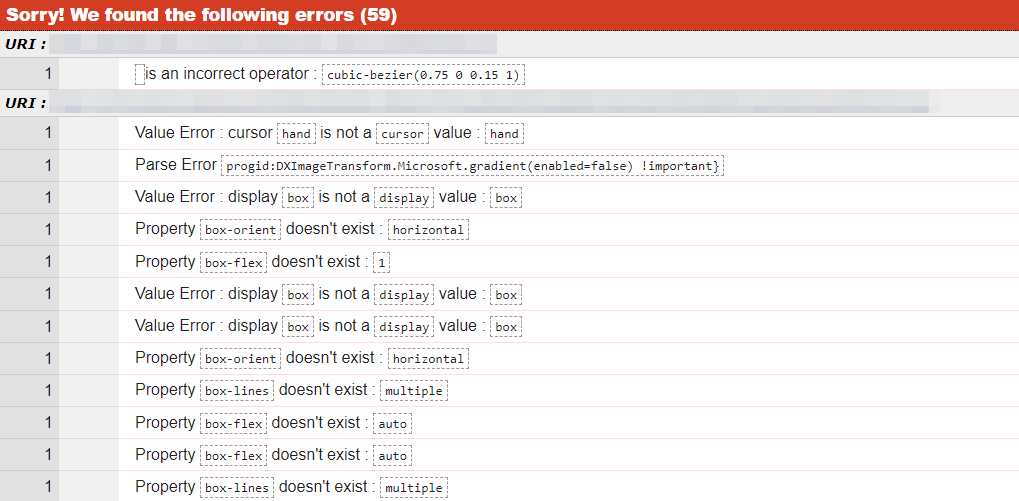Click empty dashed box before 'is an incorrect operator'
The height and width of the screenshot is (501, 1019).
140,74
